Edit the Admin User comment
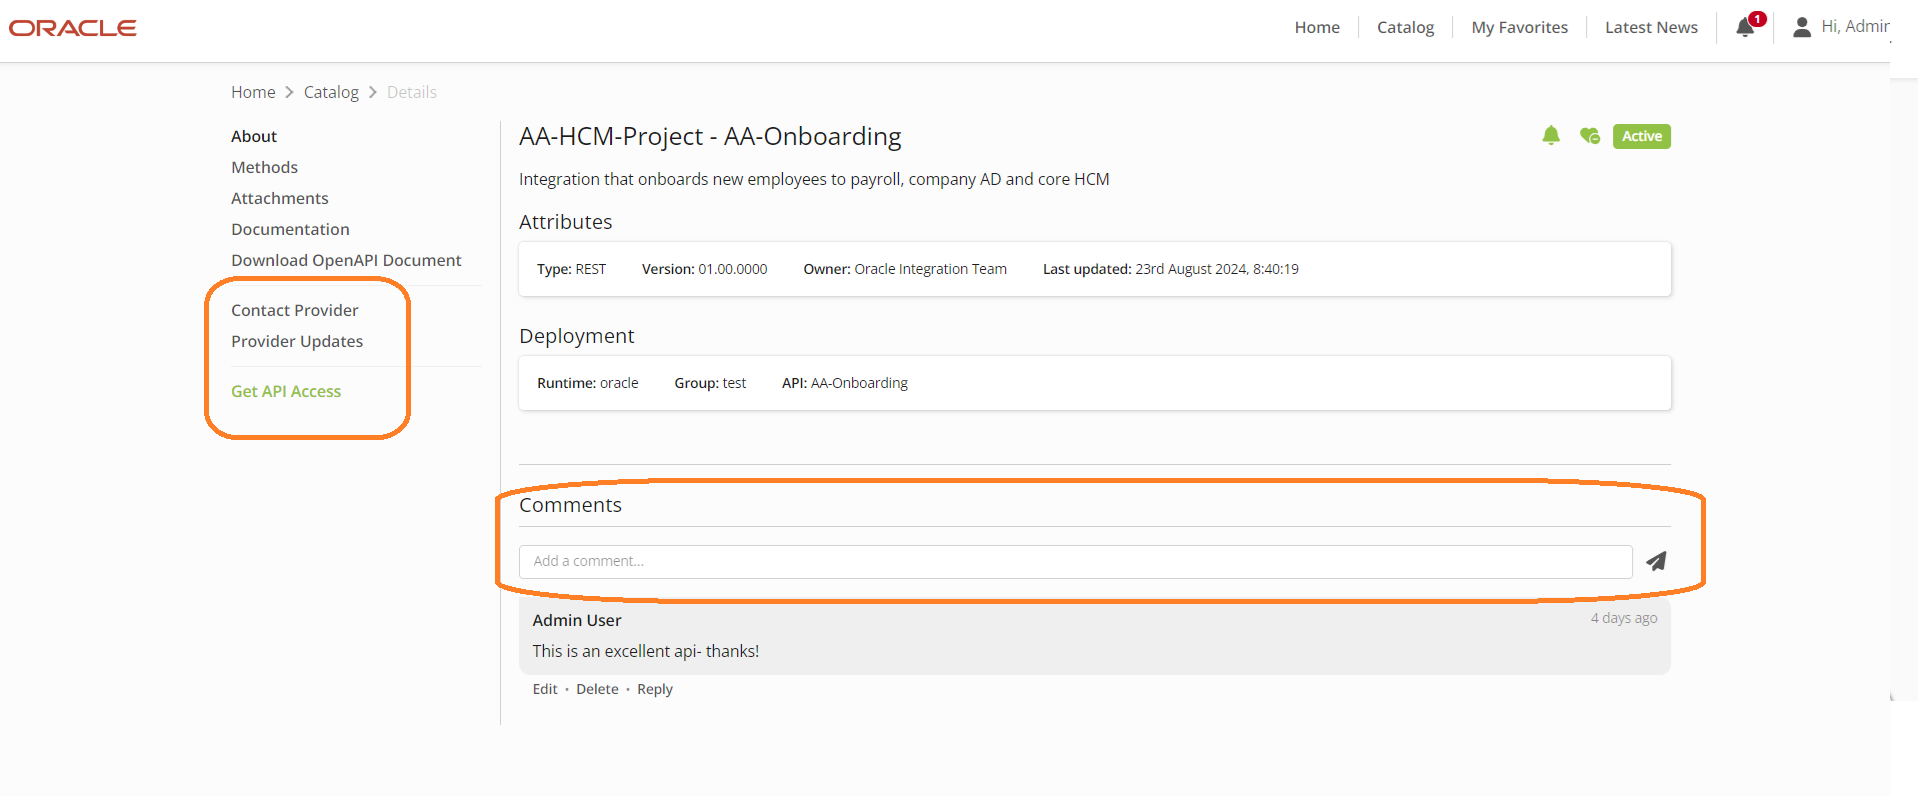Screen dimensions: 1918x796 click(x=545, y=689)
